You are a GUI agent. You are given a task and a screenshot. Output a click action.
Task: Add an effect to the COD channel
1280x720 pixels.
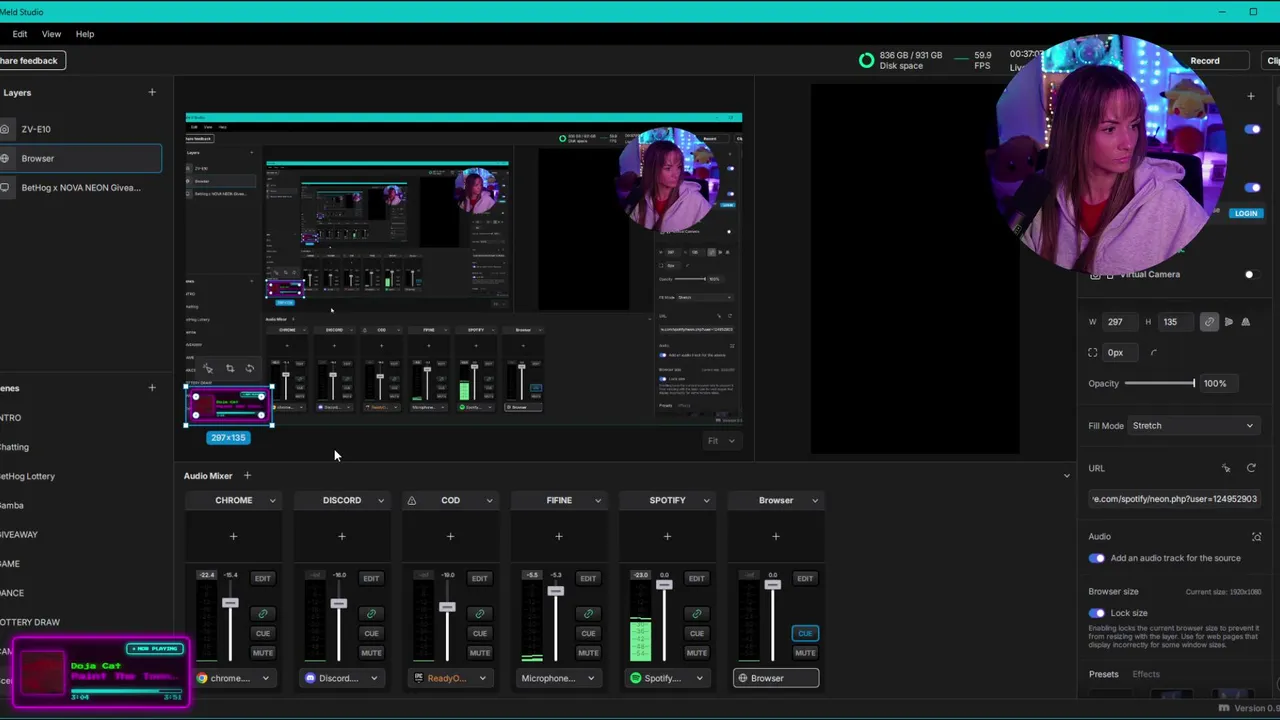tap(450, 536)
